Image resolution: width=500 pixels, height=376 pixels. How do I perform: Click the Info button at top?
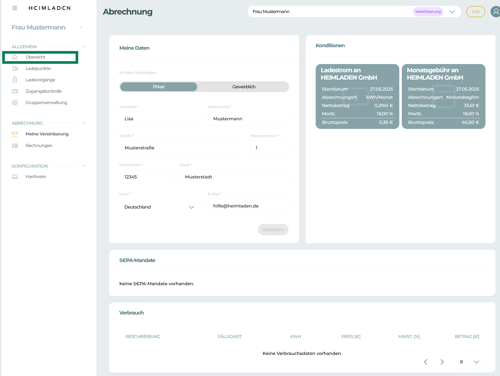[476, 12]
